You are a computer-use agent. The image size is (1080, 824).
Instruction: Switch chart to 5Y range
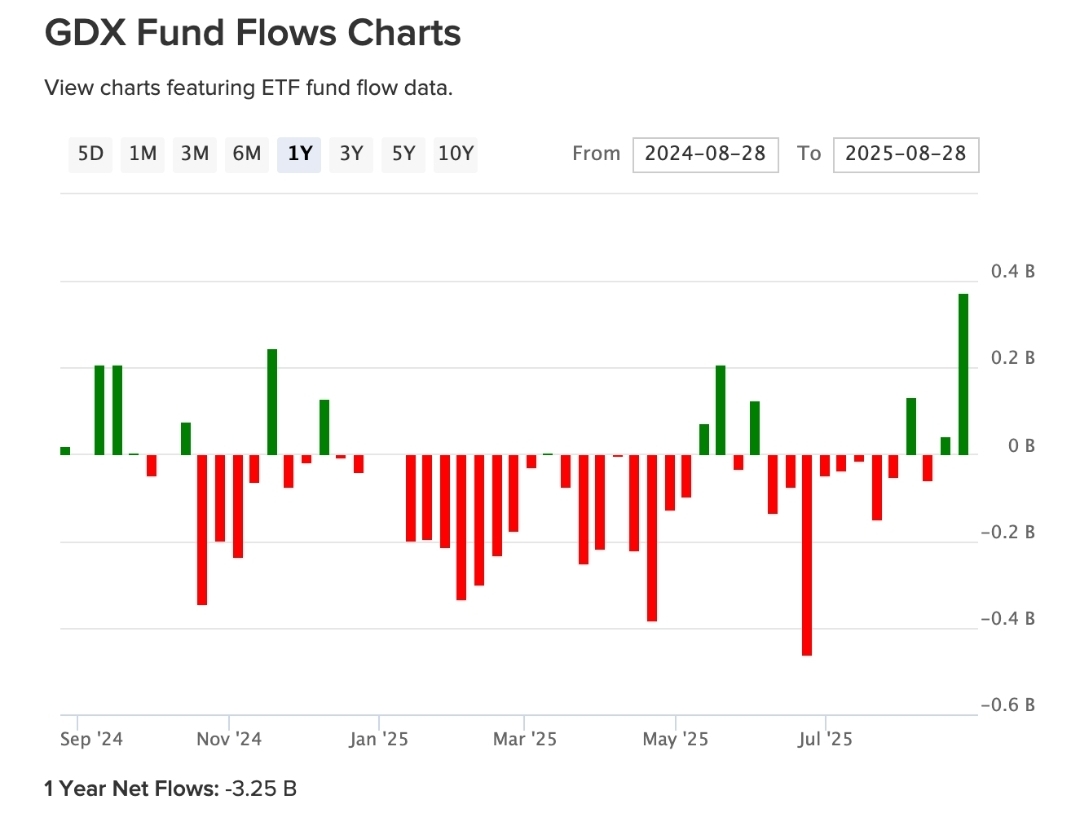coord(403,154)
